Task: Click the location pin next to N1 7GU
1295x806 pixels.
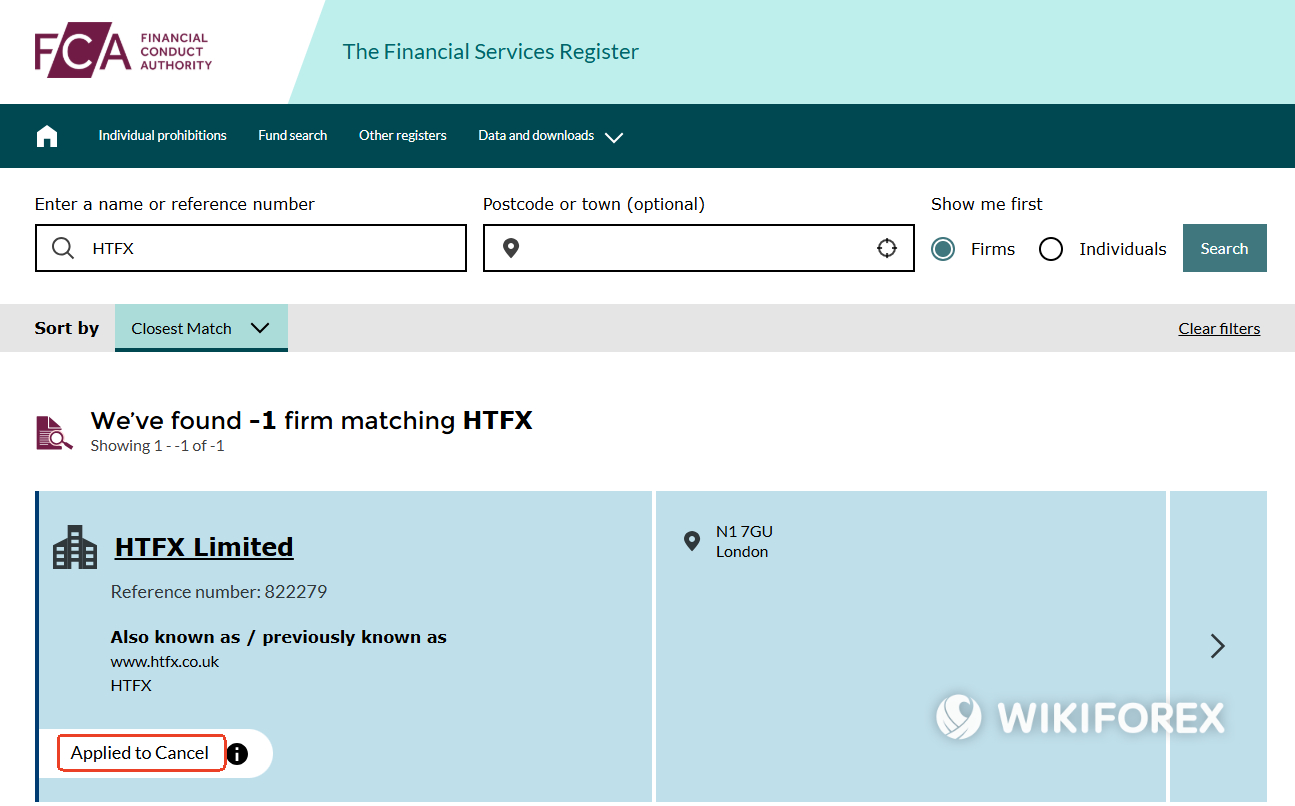Action: click(x=691, y=541)
